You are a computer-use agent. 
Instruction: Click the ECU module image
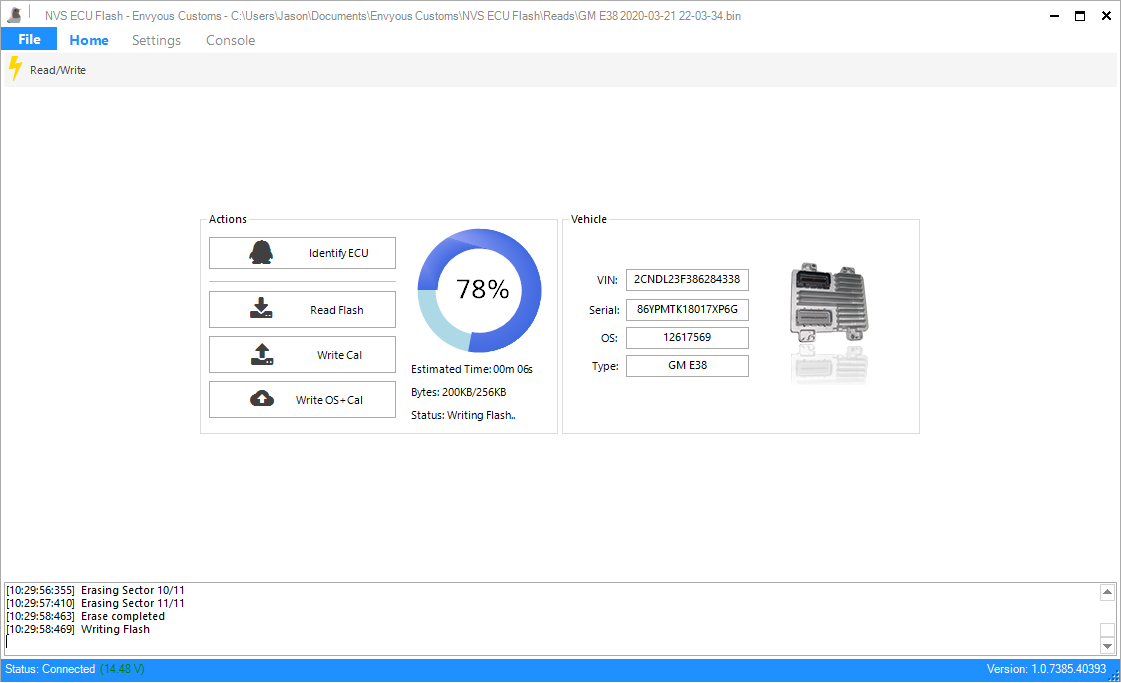(829, 303)
